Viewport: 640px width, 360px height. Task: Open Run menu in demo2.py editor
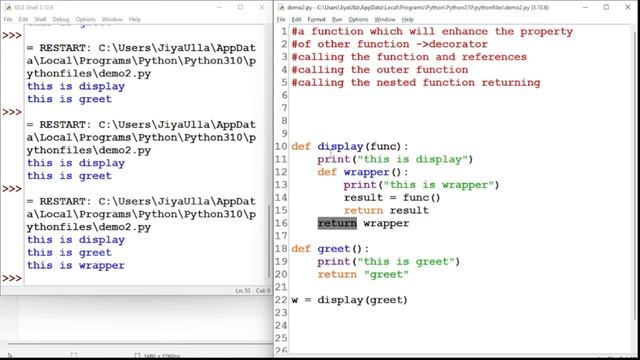point(337,19)
